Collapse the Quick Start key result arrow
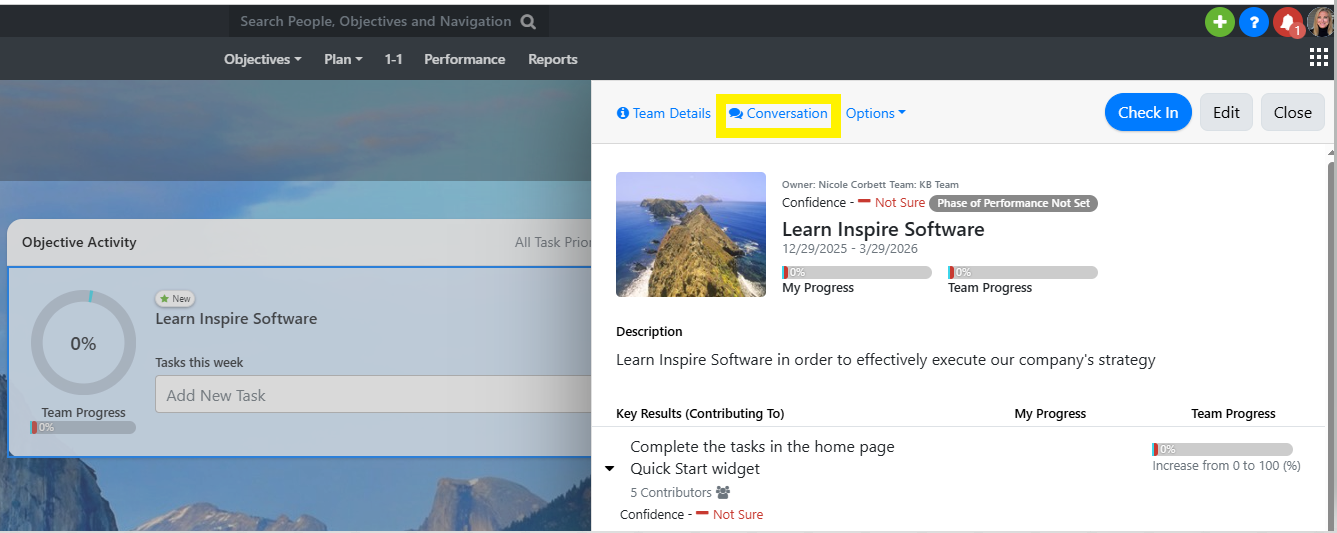The image size is (1337, 533). click(x=610, y=468)
